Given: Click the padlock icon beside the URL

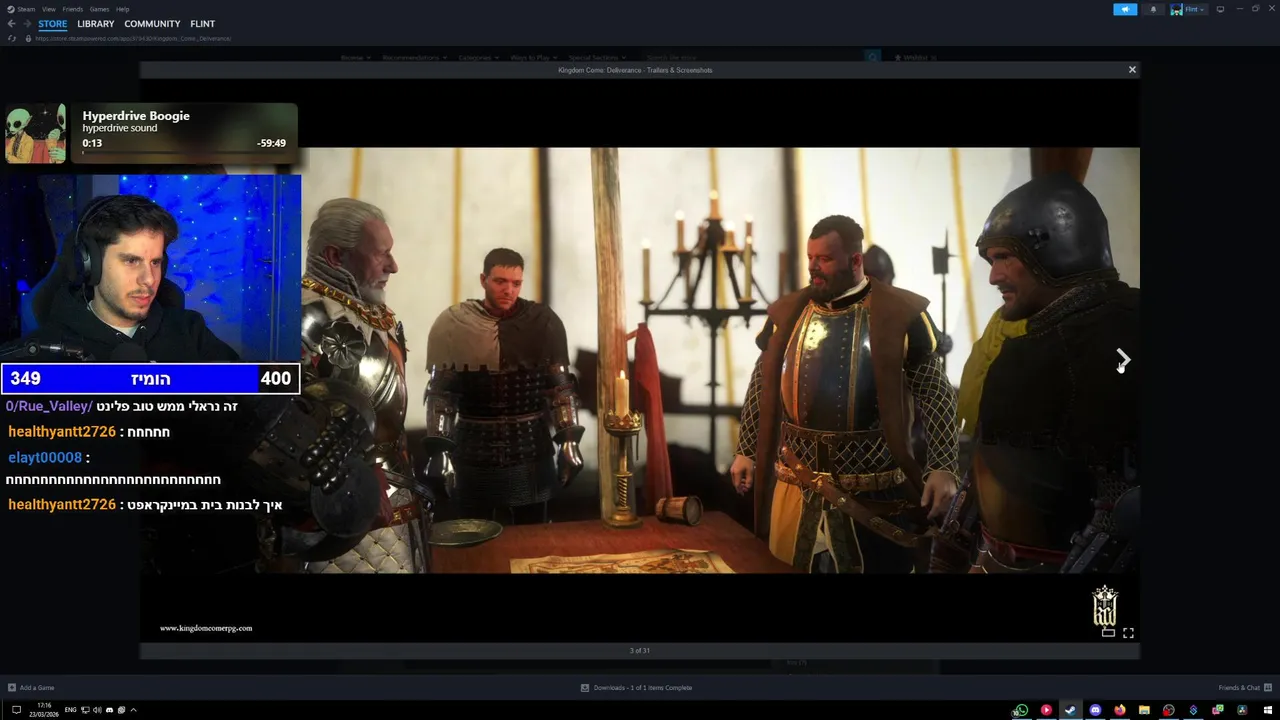Looking at the screenshot, I should coord(28,38).
